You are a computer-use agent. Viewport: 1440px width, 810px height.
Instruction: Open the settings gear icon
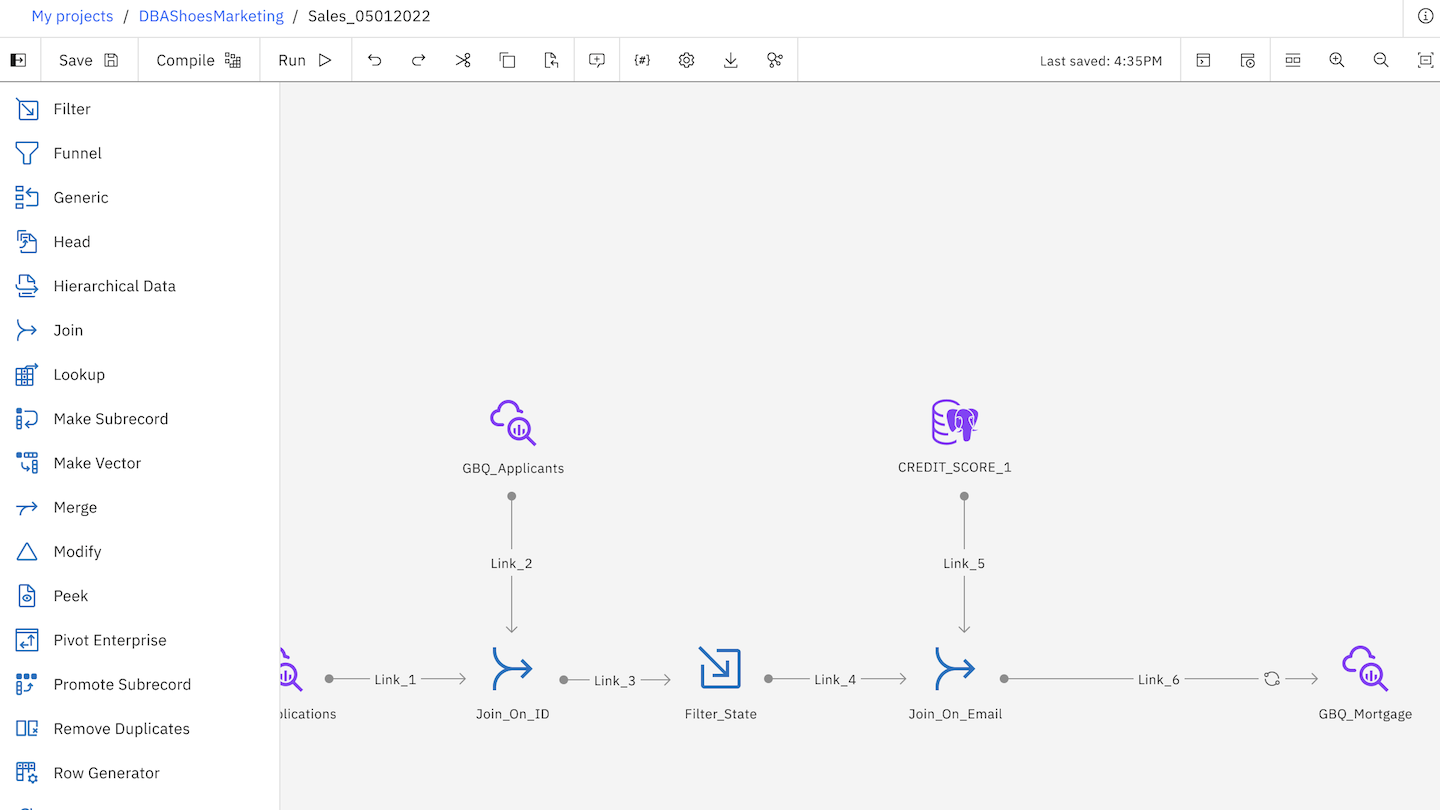[x=686, y=60]
